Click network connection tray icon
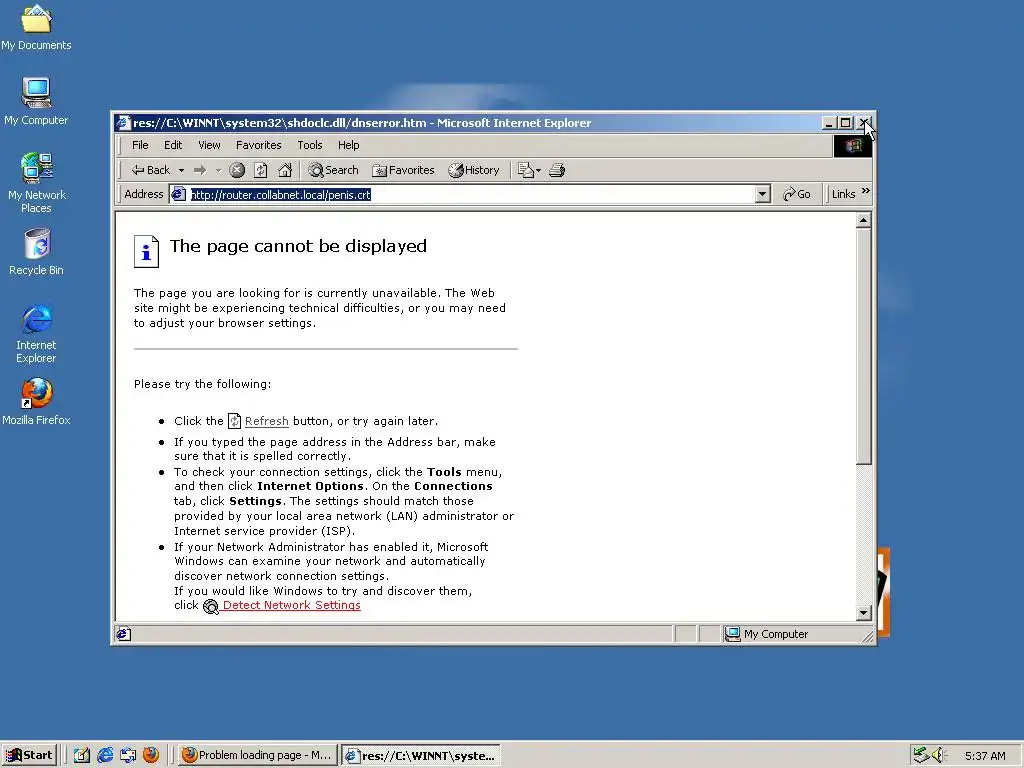The image size is (1024, 768). tap(921, 755)
